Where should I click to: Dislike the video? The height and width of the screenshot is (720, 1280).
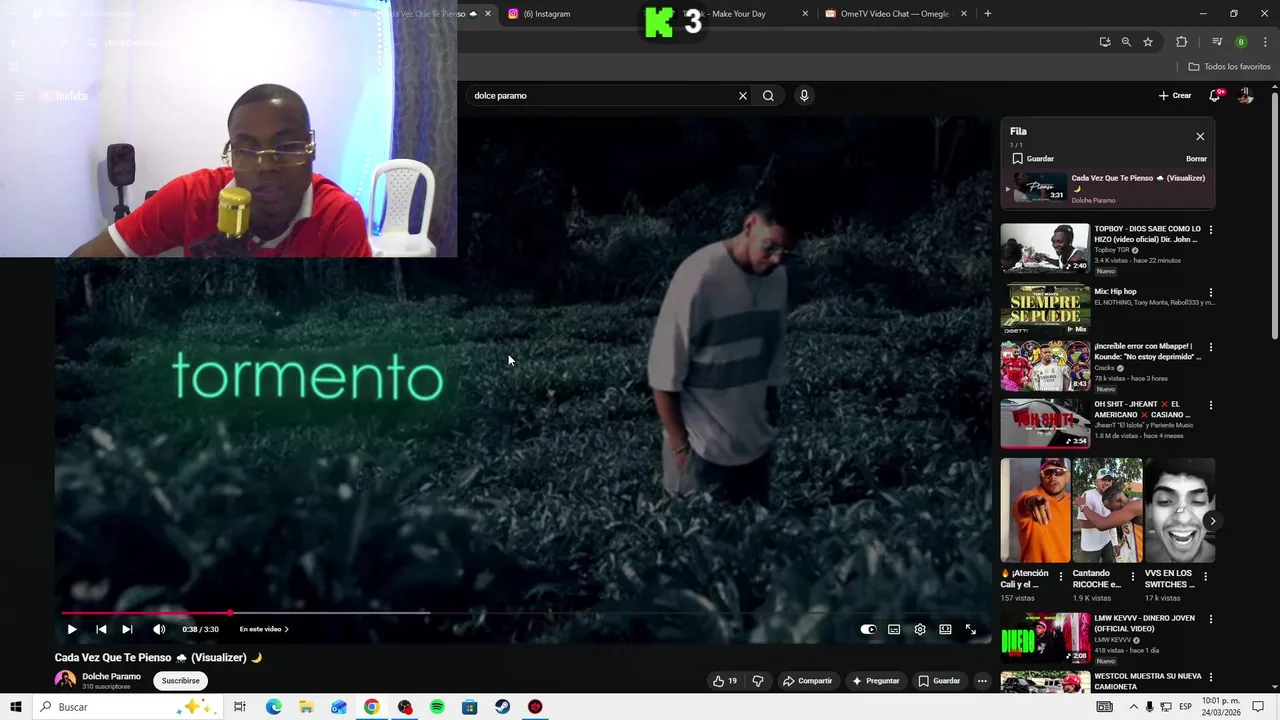coord(758,681)
